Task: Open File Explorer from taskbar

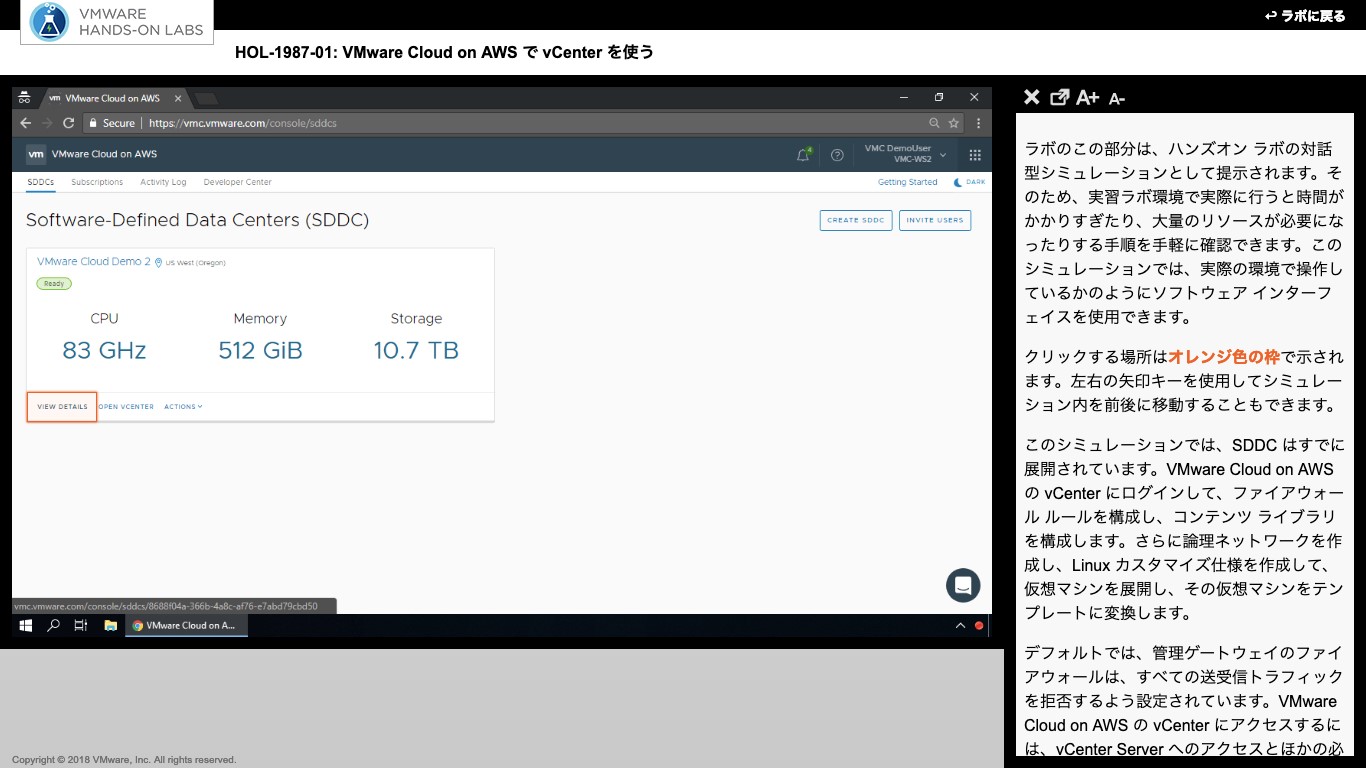Action: coord(111,626)
